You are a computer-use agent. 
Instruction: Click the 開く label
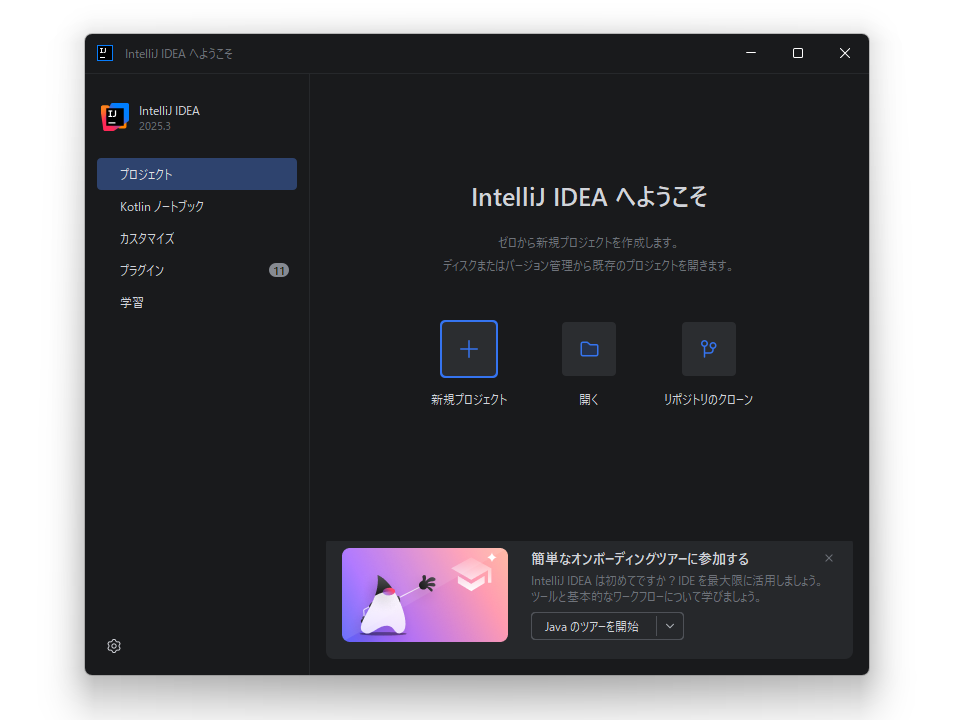tap(589, 399)
